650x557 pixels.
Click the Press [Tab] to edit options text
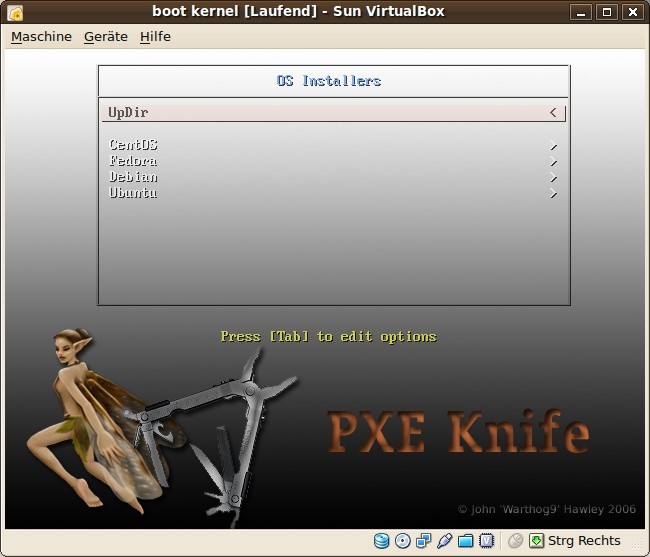[x=328, y=336]
